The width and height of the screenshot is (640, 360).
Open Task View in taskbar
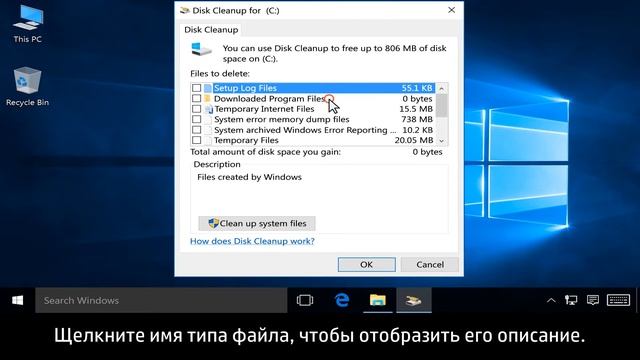click(305, 300)
